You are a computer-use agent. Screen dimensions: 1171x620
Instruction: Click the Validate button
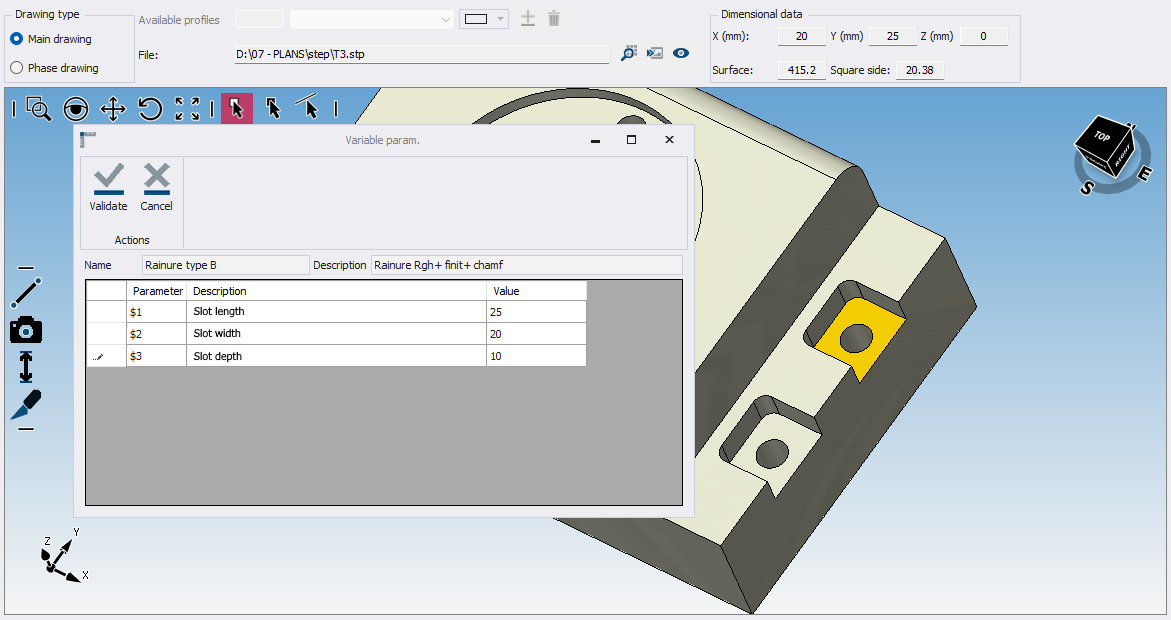pos(108,187)
